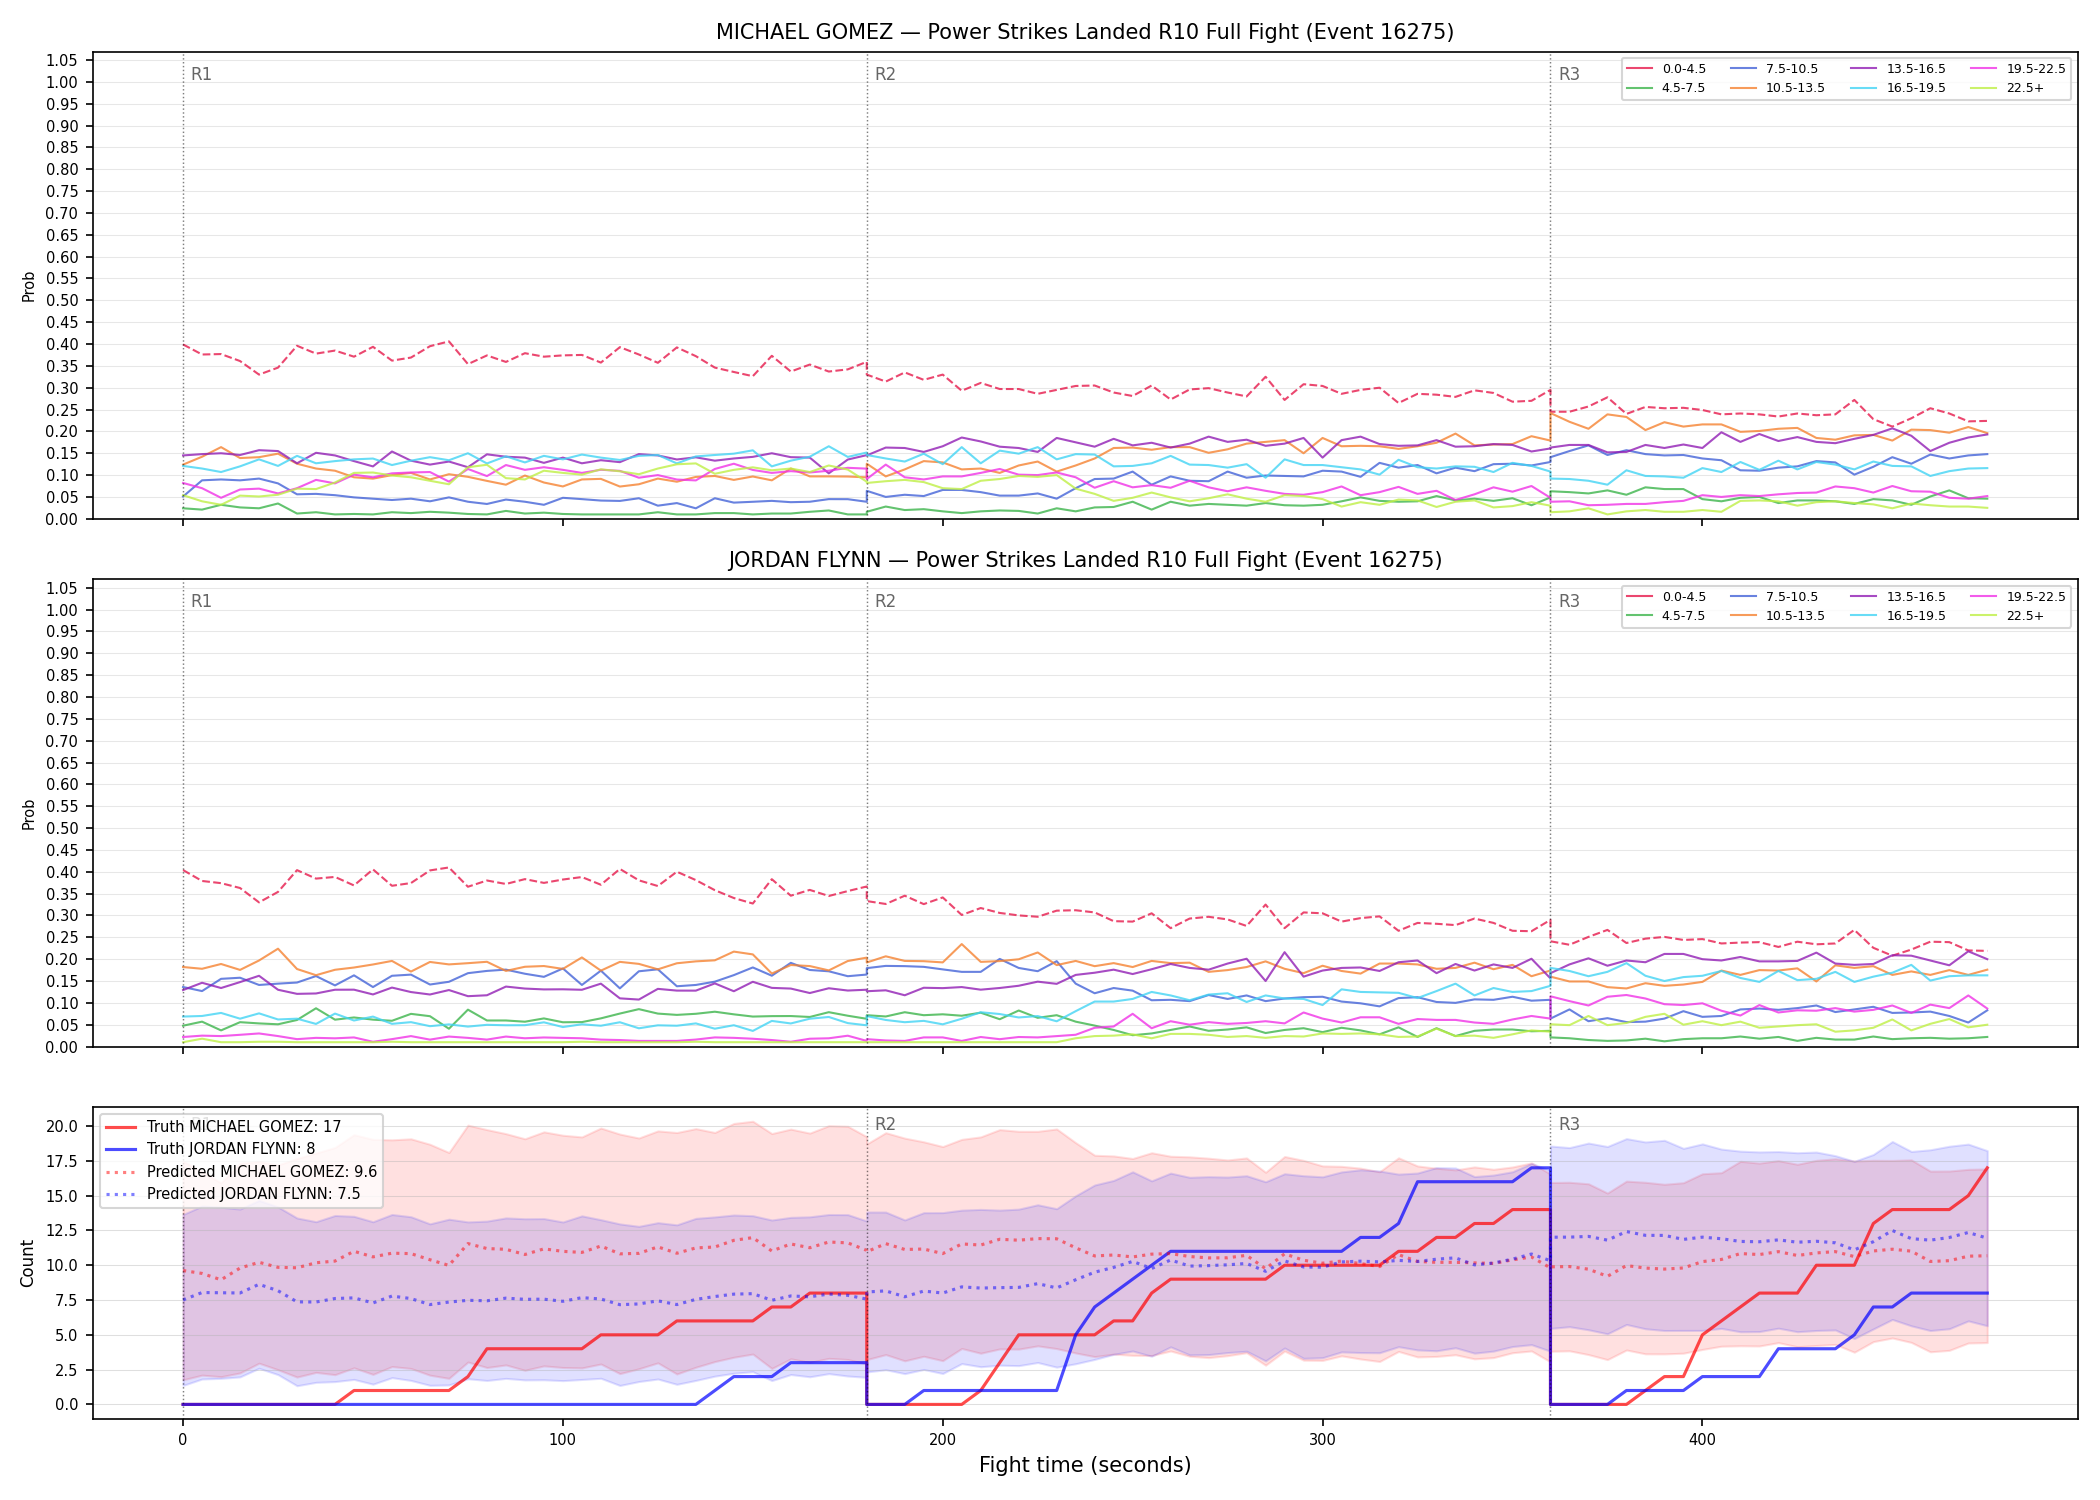This screenshot has height=1500, width=2100.
Task: Click the R2 round marker in Count chart
Action: [885, 1124]
